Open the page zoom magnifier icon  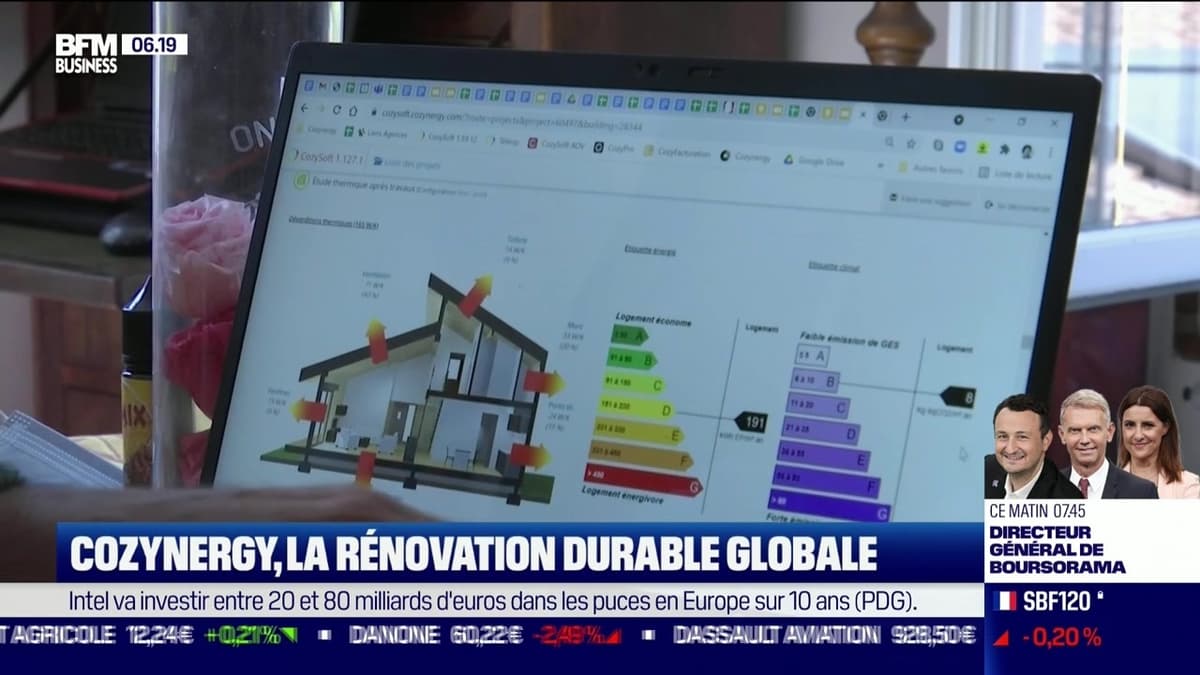pyautogui.click(x=889, y=143)
